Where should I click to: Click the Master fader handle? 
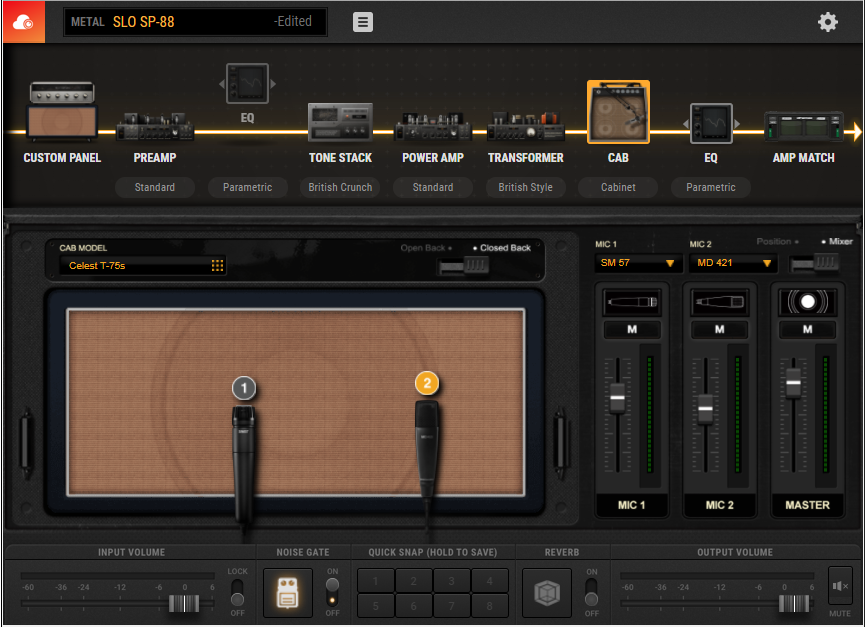(x=793, y=382)
